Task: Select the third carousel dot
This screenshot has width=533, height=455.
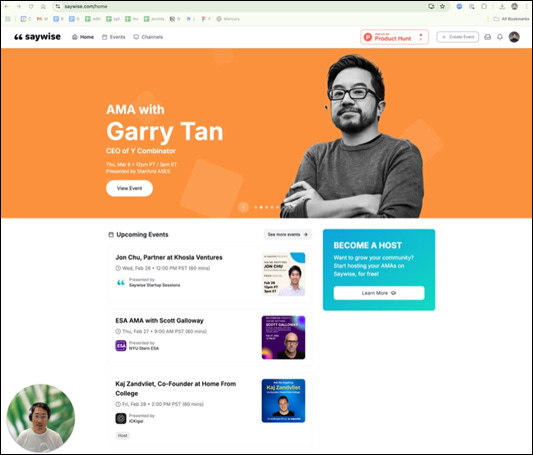Action: [x=266, y=207]
